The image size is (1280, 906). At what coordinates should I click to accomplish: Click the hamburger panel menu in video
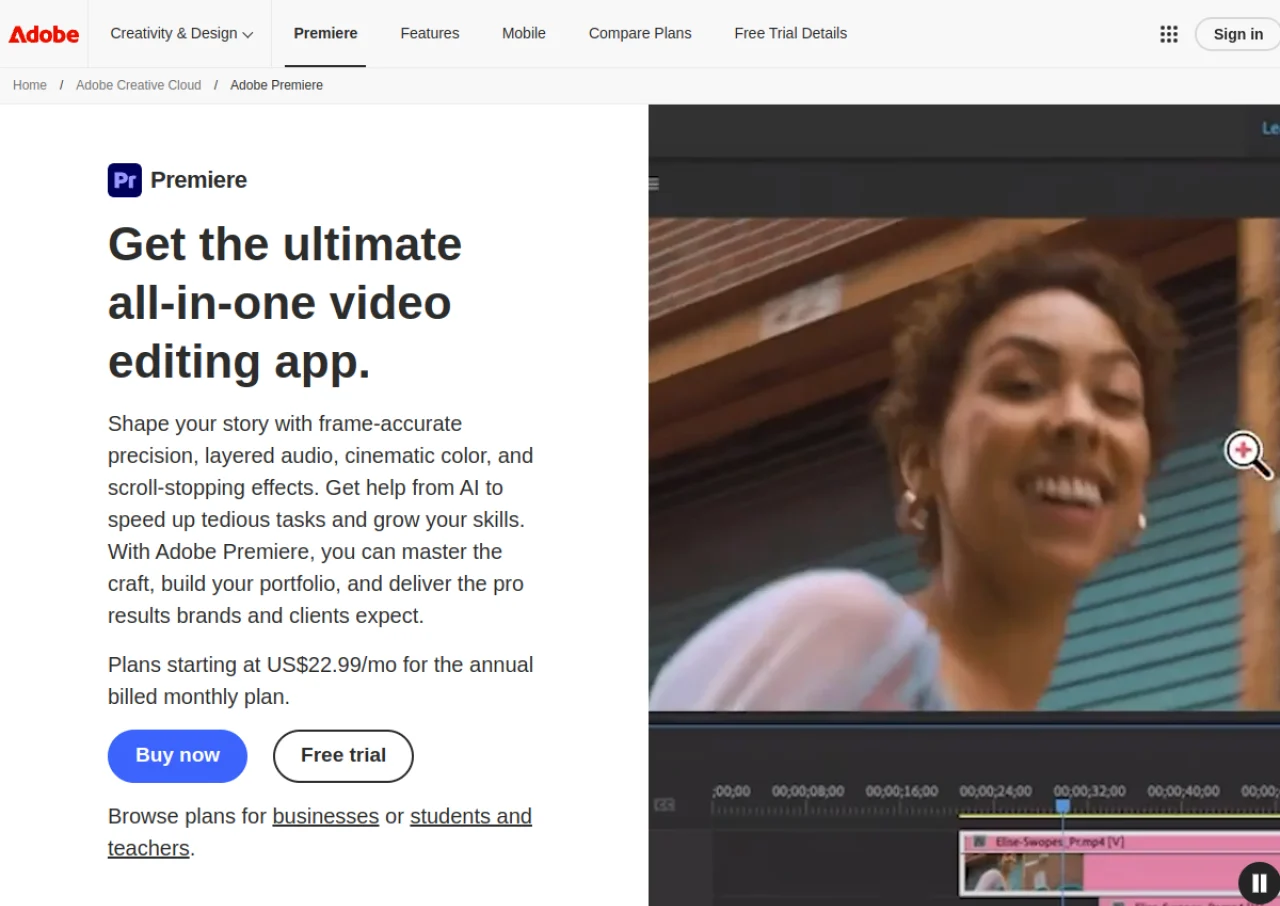click(654, 184)
